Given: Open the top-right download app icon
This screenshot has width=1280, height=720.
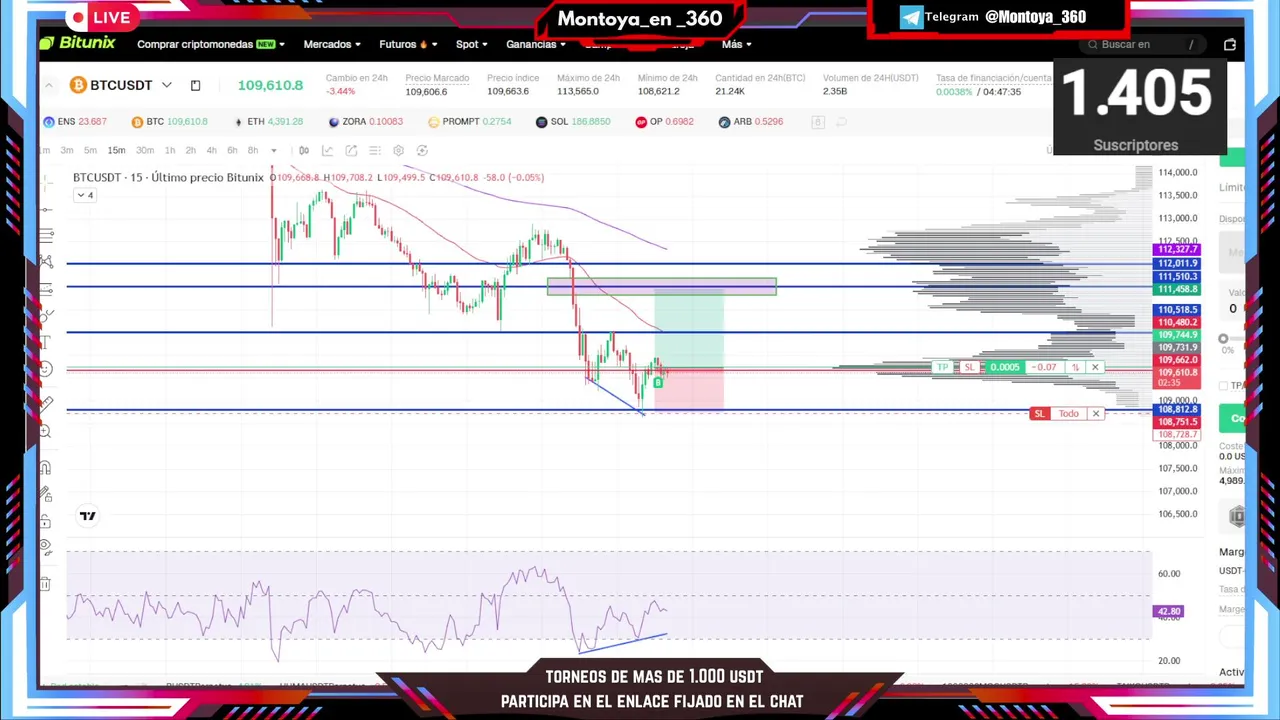Looking at the screenshot, I should pos(1230,44).
